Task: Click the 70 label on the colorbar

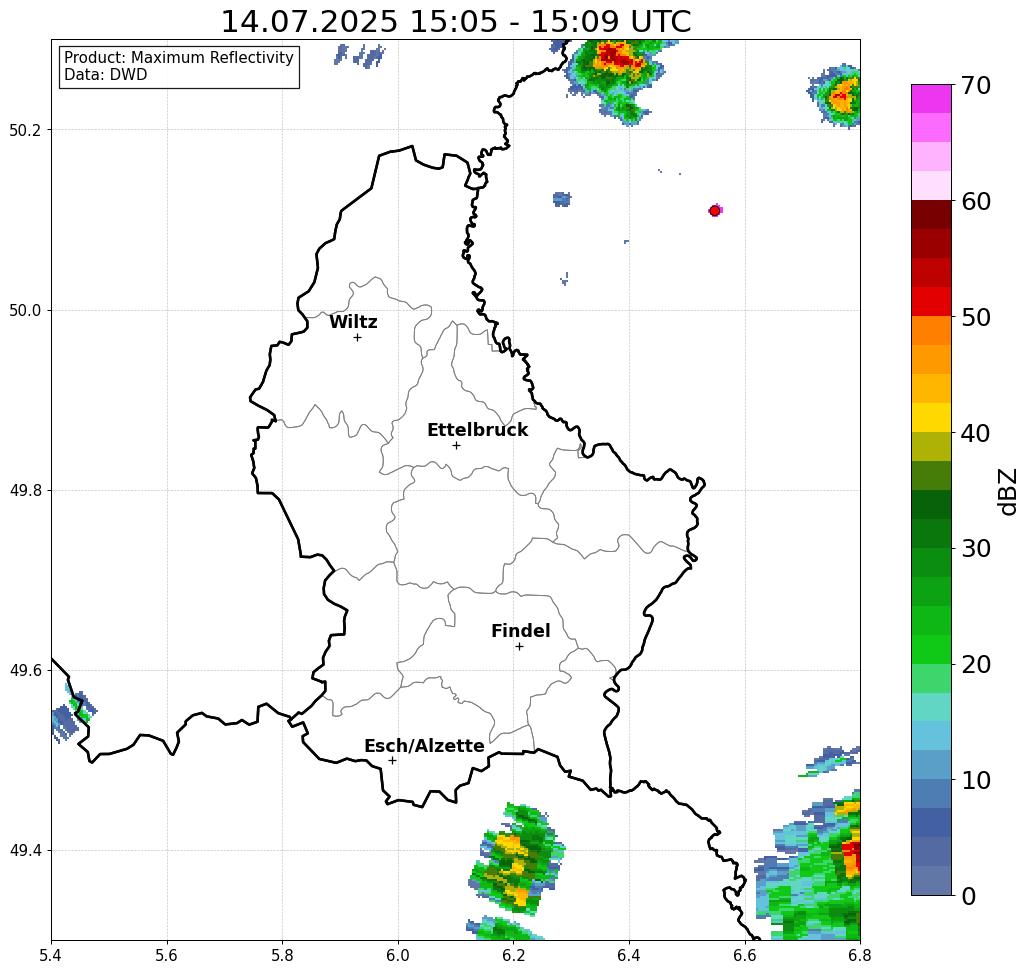Action: 975,85
